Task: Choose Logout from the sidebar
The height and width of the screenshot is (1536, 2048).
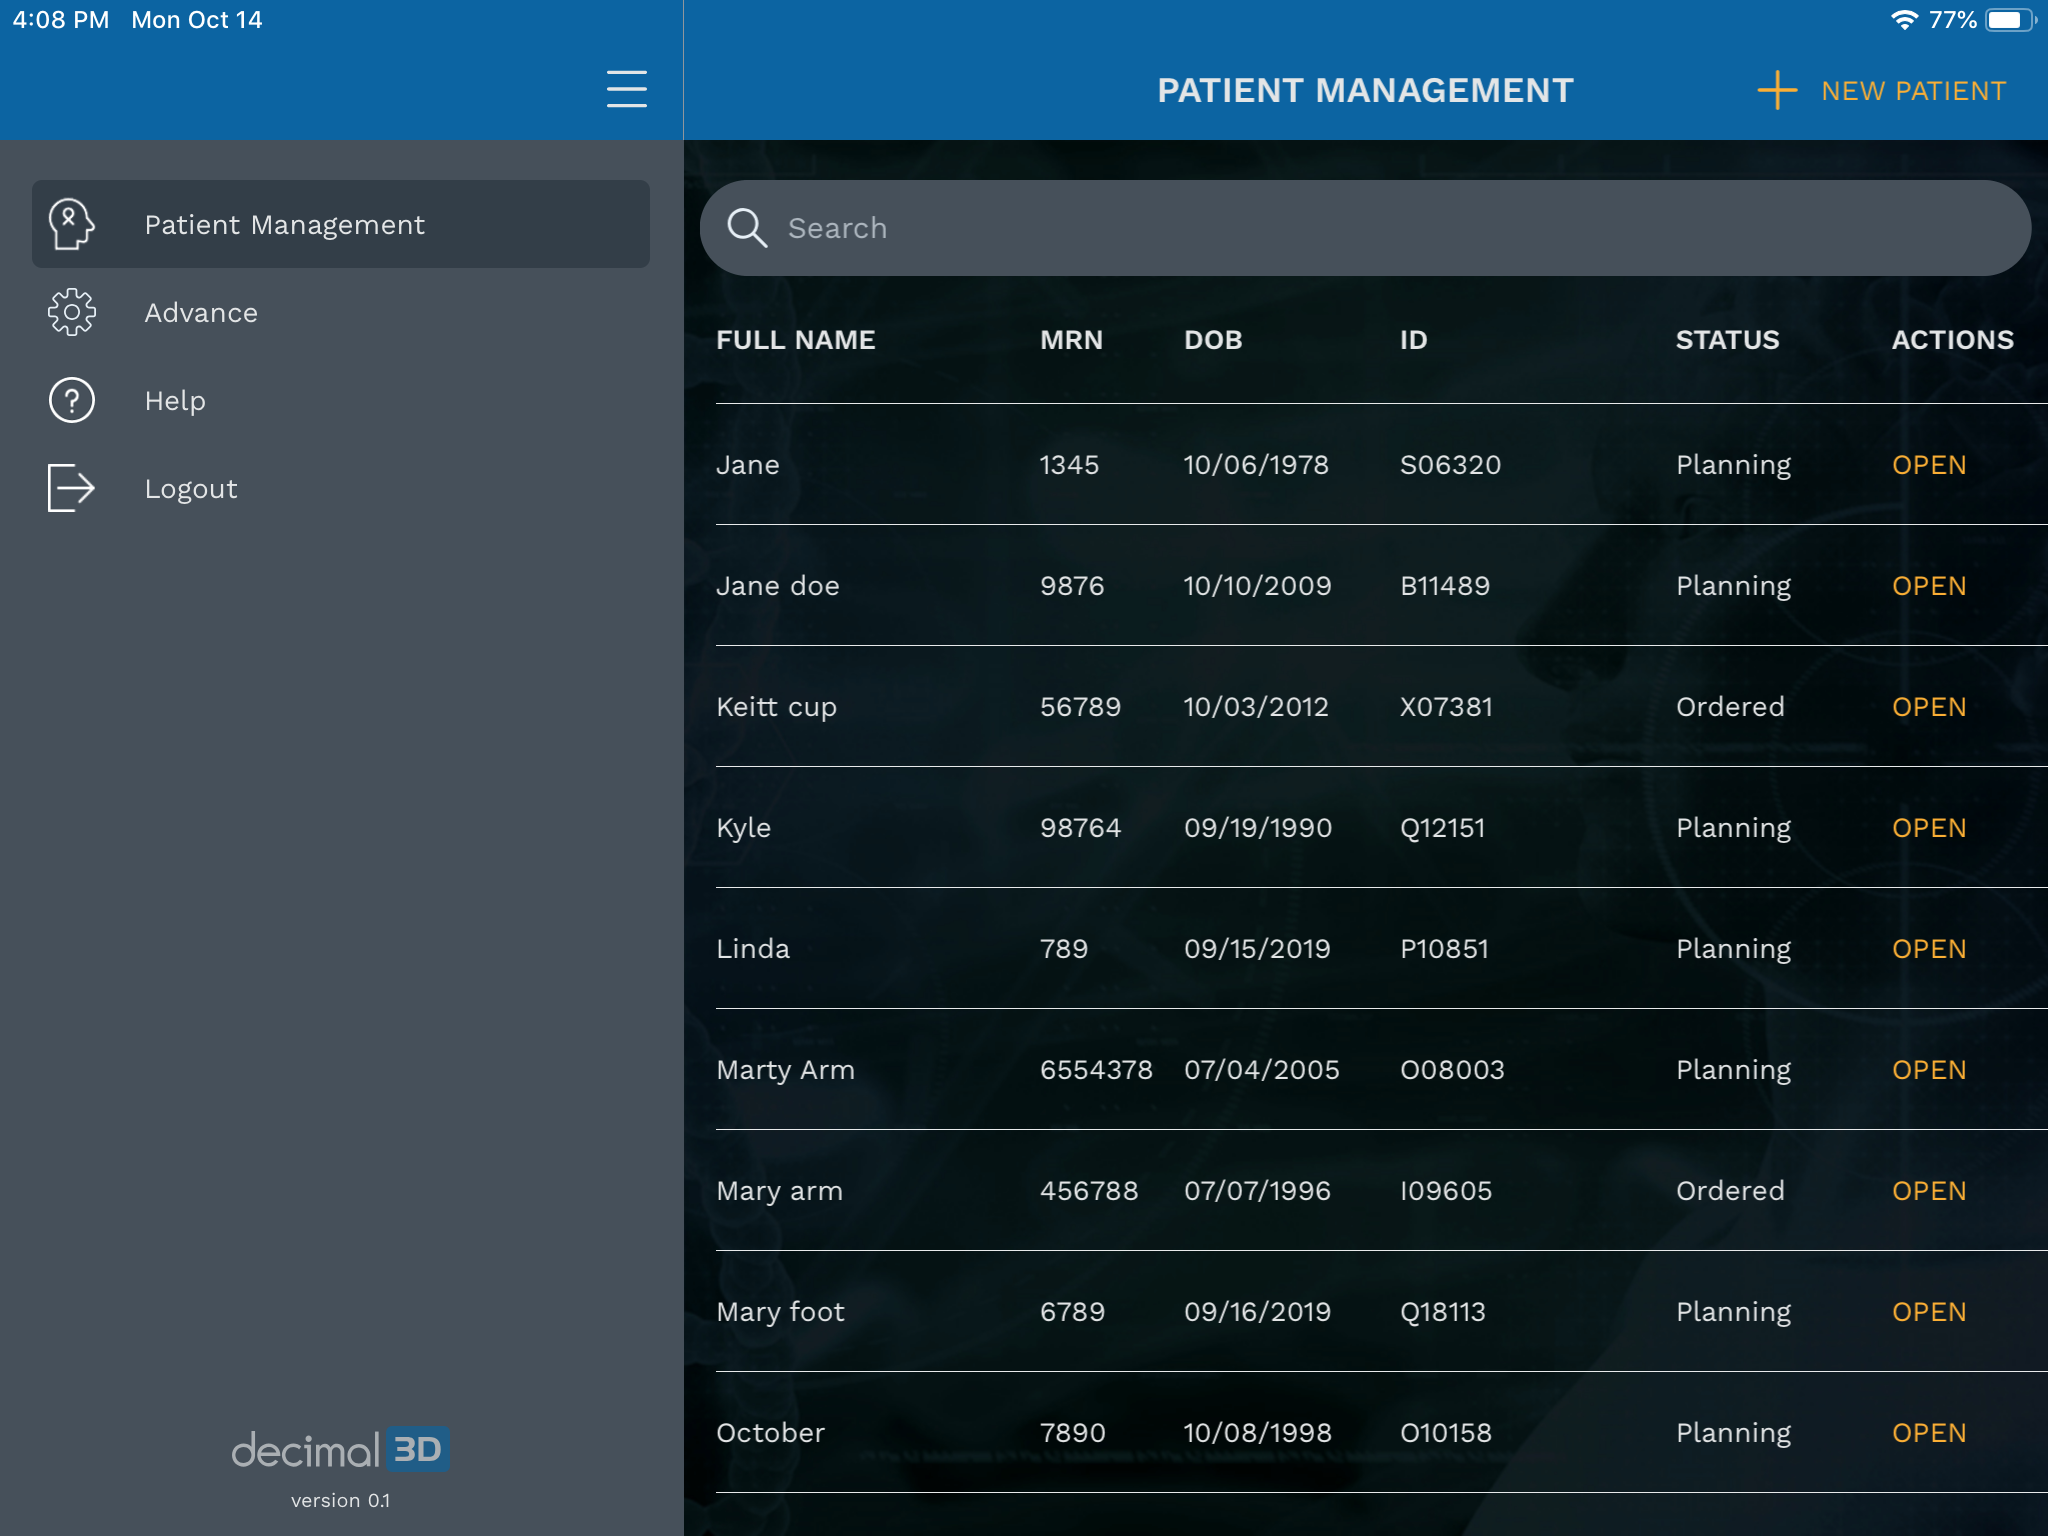Action: click(x=191, y=489)
